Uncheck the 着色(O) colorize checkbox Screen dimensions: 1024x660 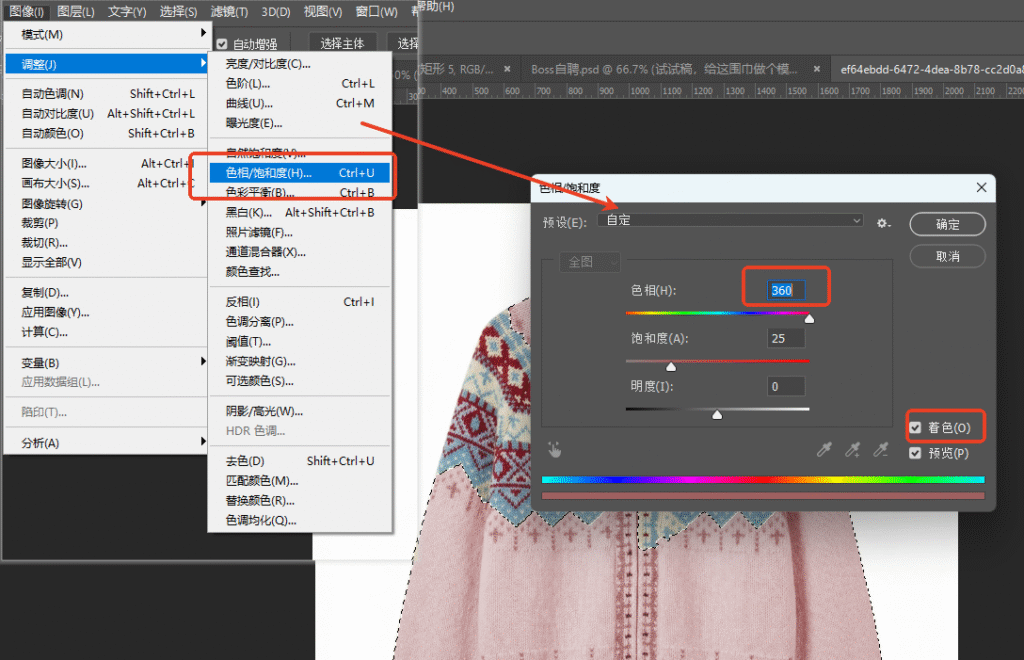(x=916, y=428)
